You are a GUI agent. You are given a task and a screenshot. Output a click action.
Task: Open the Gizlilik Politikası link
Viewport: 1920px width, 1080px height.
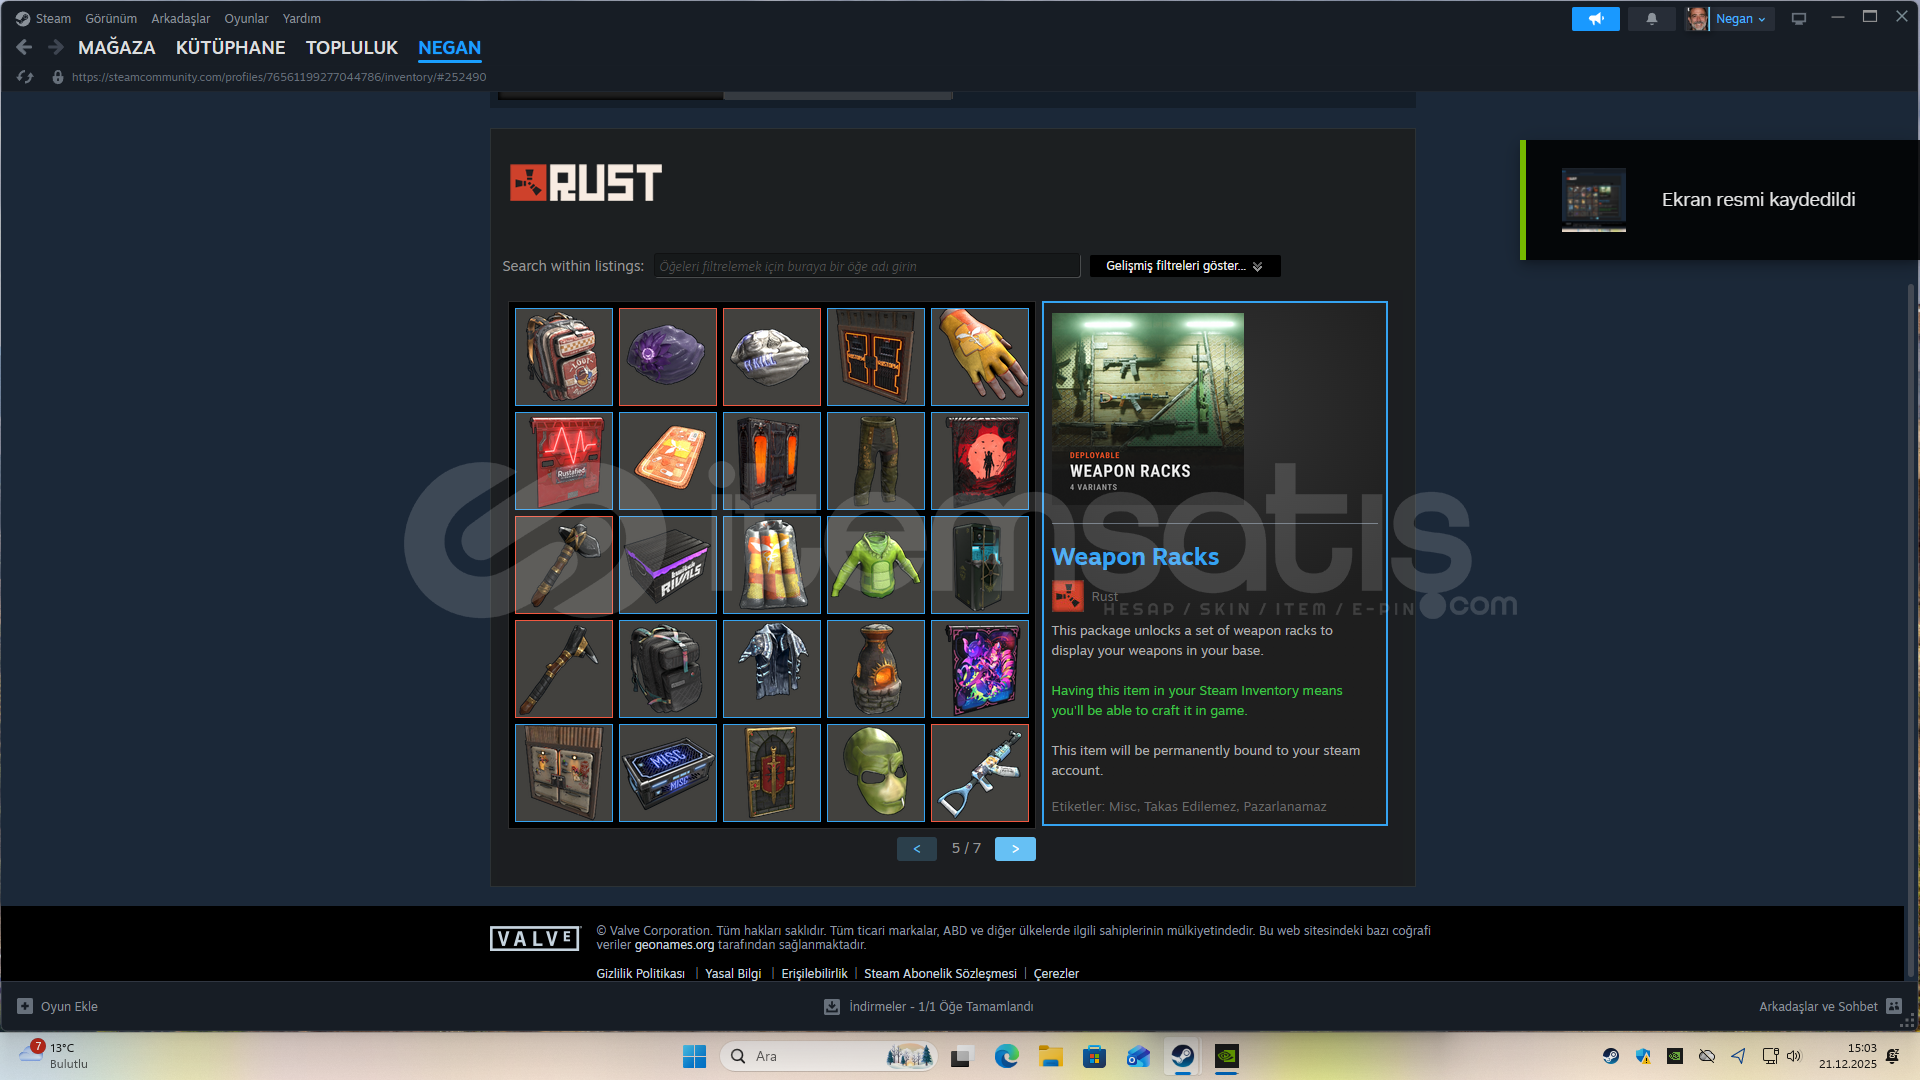click(640, 973)
